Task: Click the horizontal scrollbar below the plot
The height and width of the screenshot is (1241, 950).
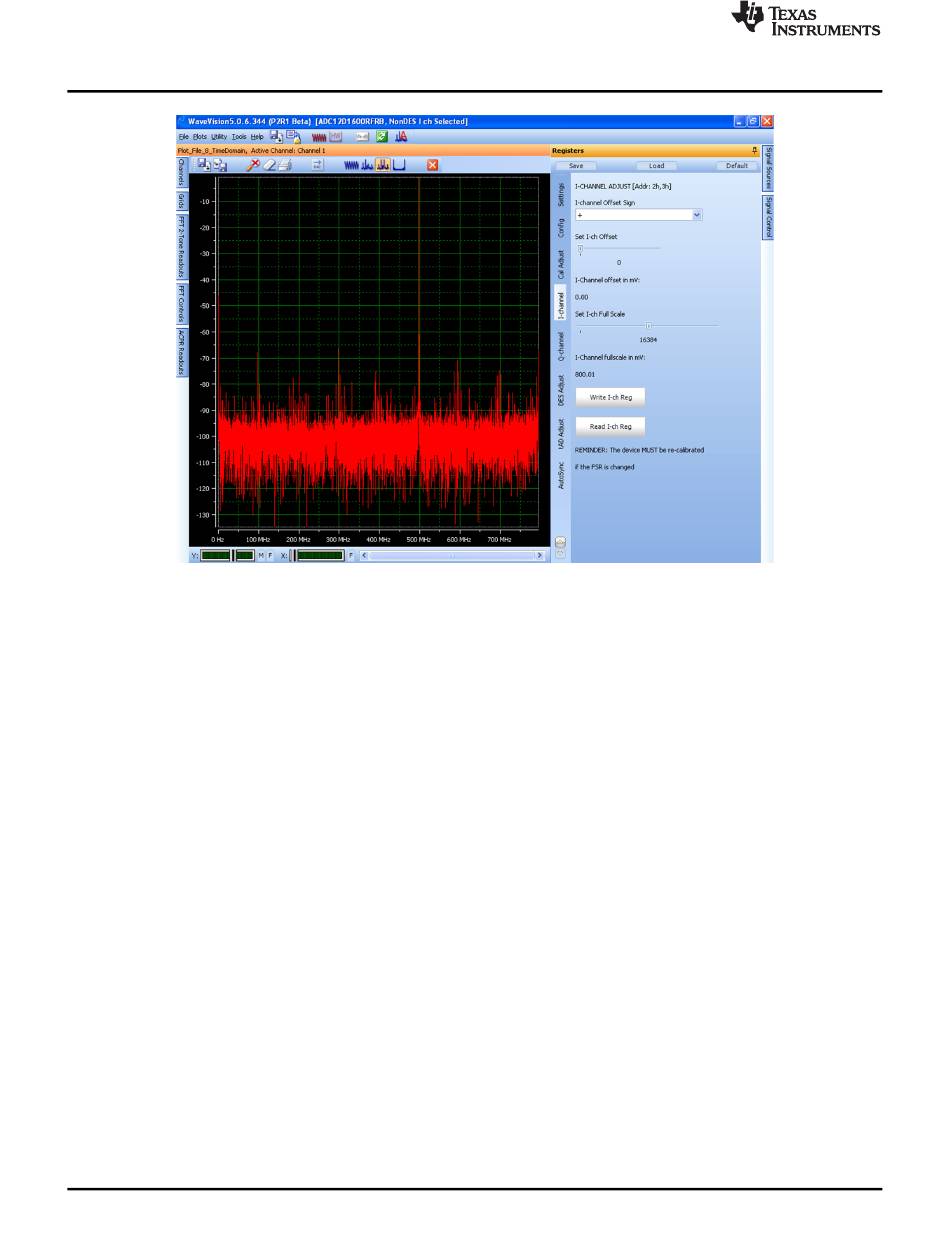Action: (453, 555)
